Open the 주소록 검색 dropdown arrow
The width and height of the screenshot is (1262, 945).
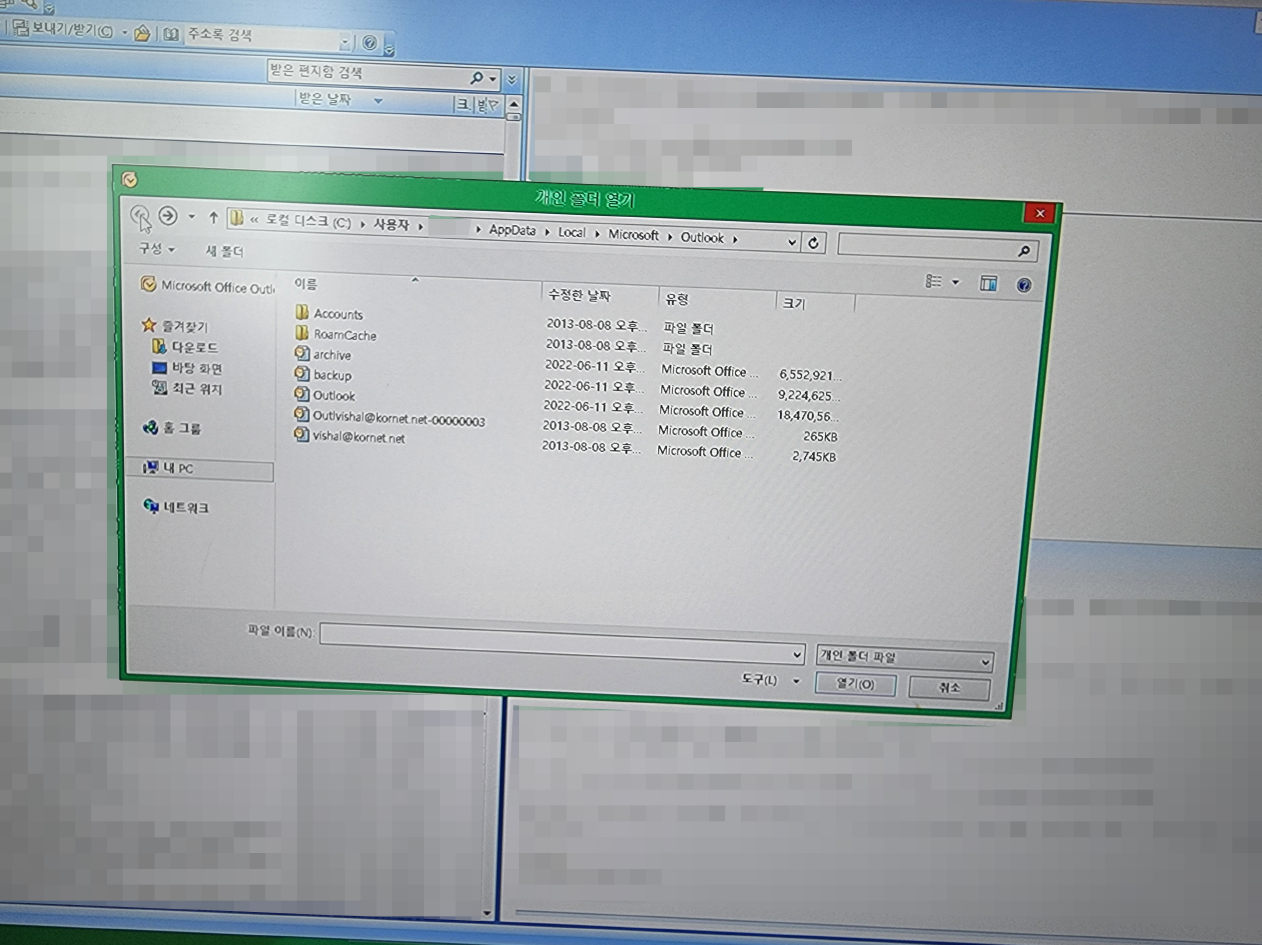(345, 42)
